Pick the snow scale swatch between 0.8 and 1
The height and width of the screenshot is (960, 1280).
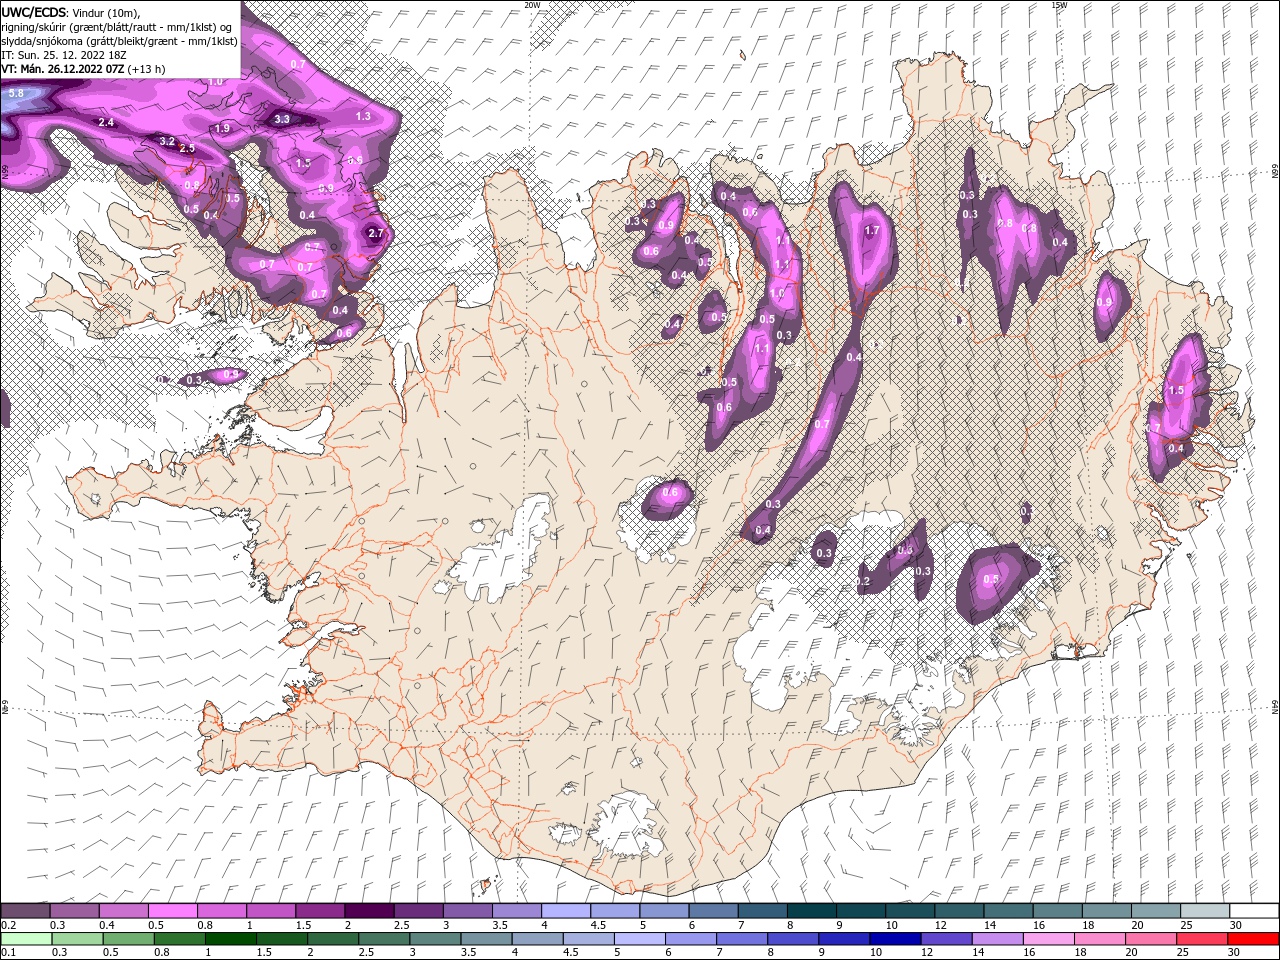[x=221, y=911]
